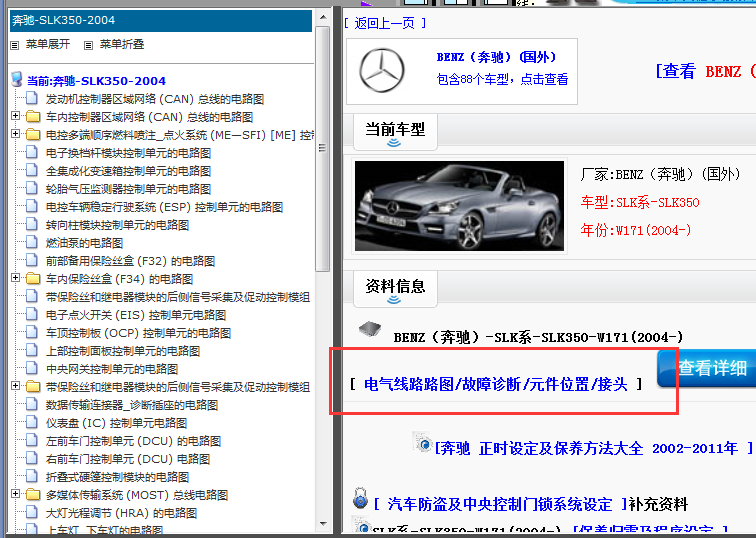Select title bar 奔驰-SLK350-2004 header

pos(161,21)
